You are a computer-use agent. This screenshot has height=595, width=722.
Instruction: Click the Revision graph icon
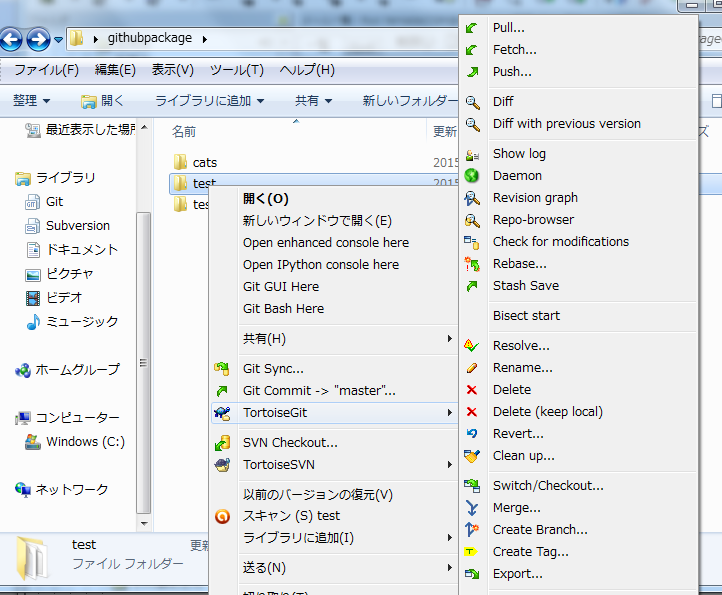click(472, 198)
